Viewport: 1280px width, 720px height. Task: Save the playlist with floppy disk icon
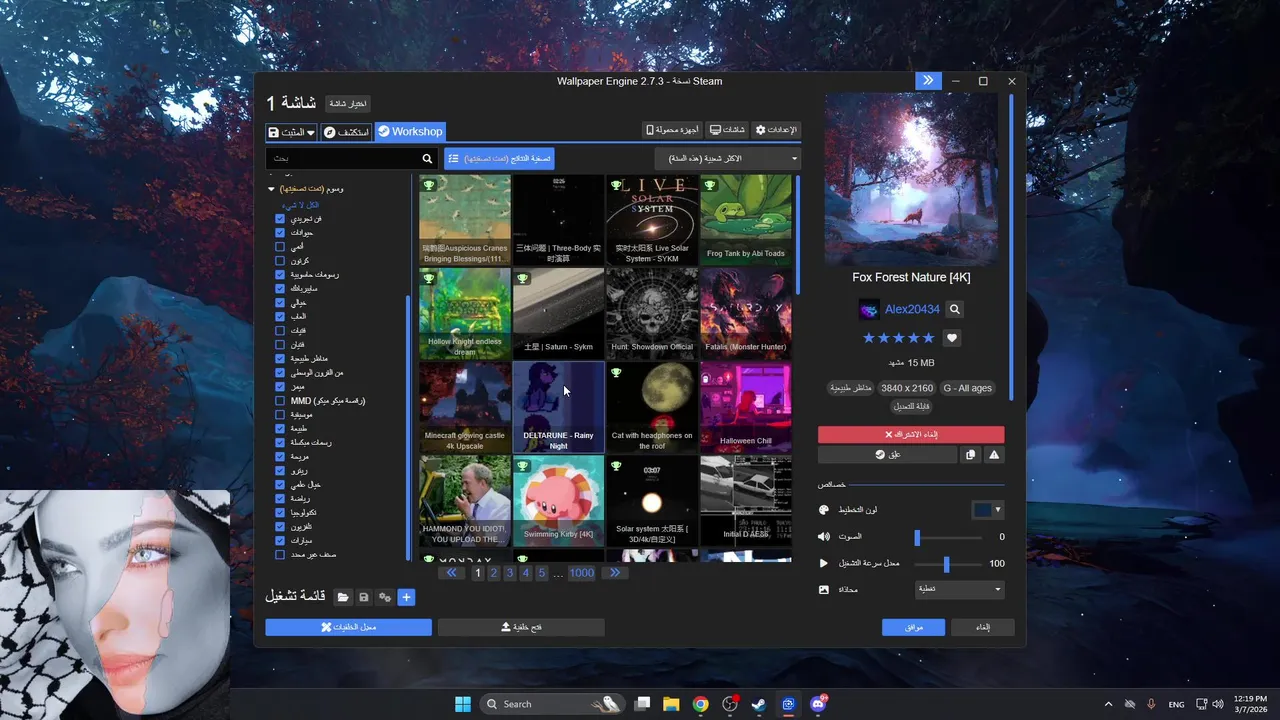[364, 597]
